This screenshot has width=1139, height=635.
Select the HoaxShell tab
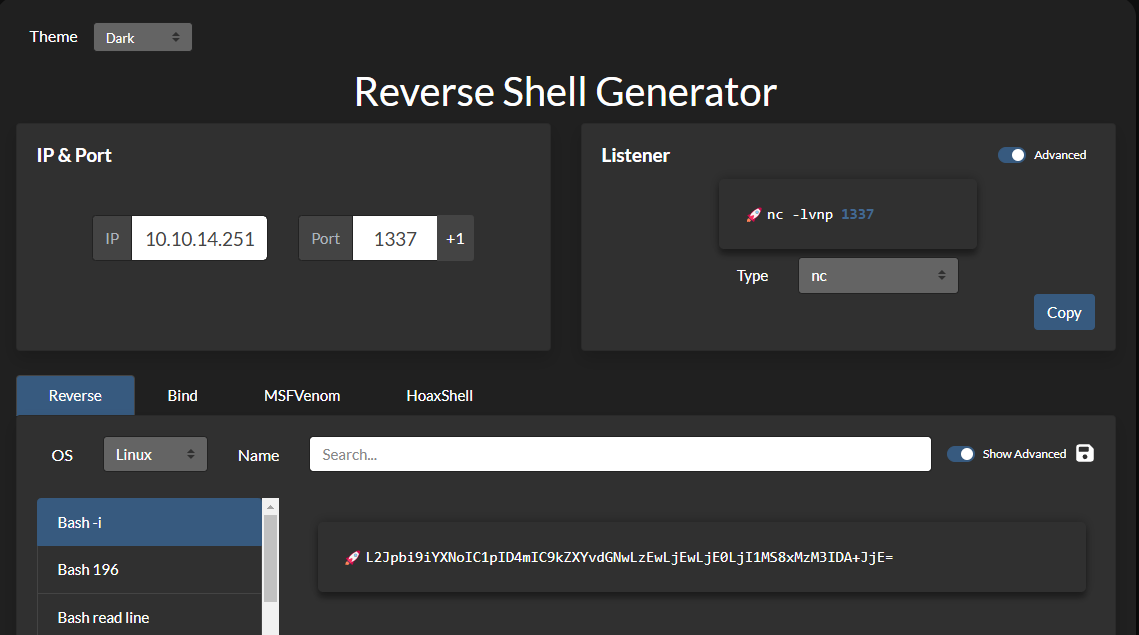point(439,396)
